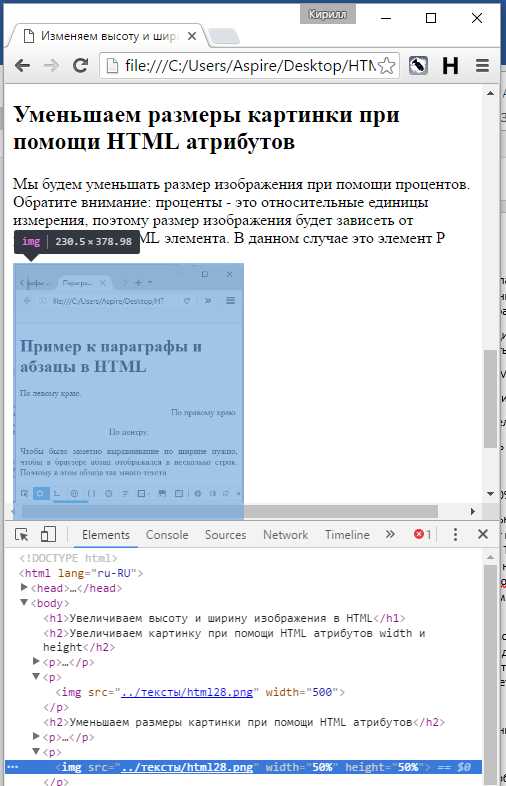Screen dimensions: 506x786
Task: Switch to Elements tab
Action: (x=105, y=535)
